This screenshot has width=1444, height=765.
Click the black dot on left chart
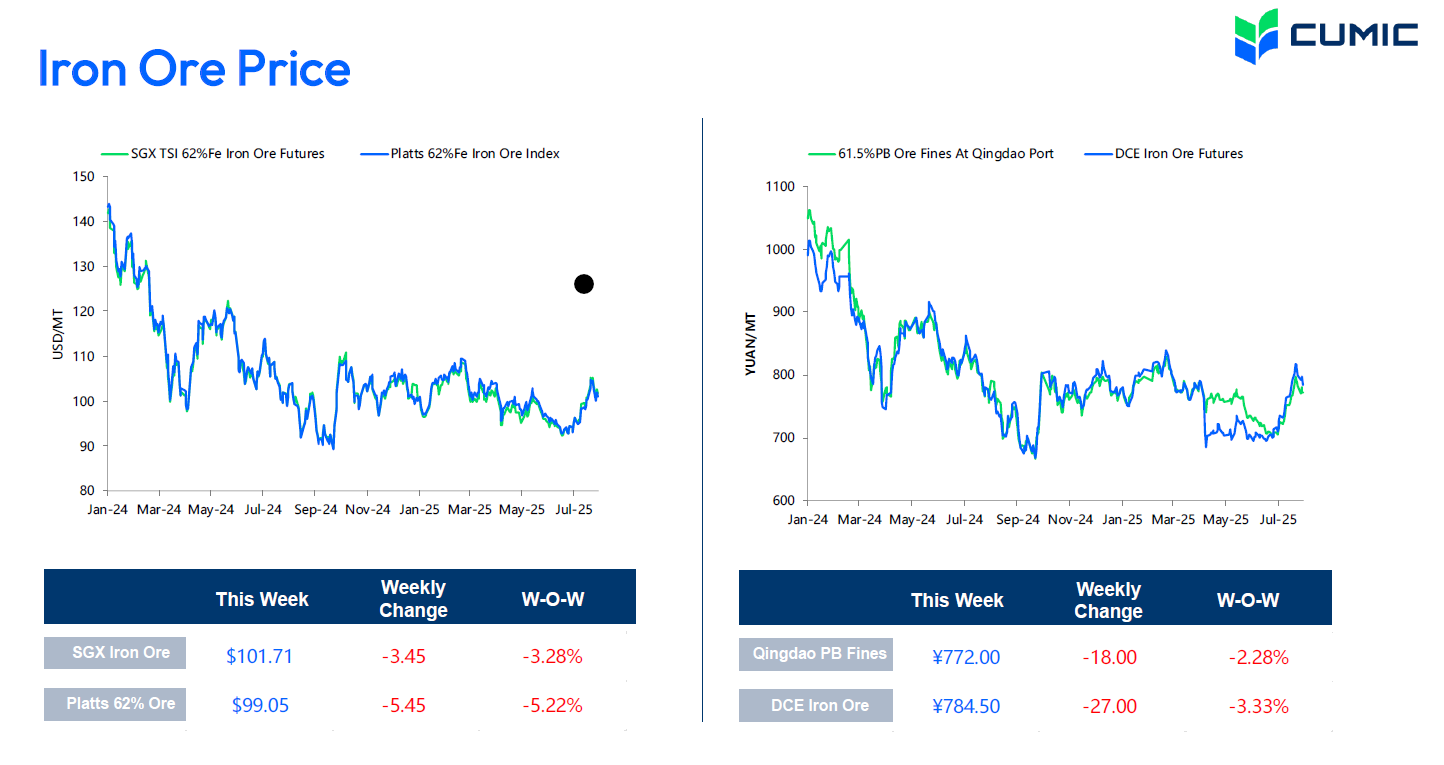pos(584,284)
